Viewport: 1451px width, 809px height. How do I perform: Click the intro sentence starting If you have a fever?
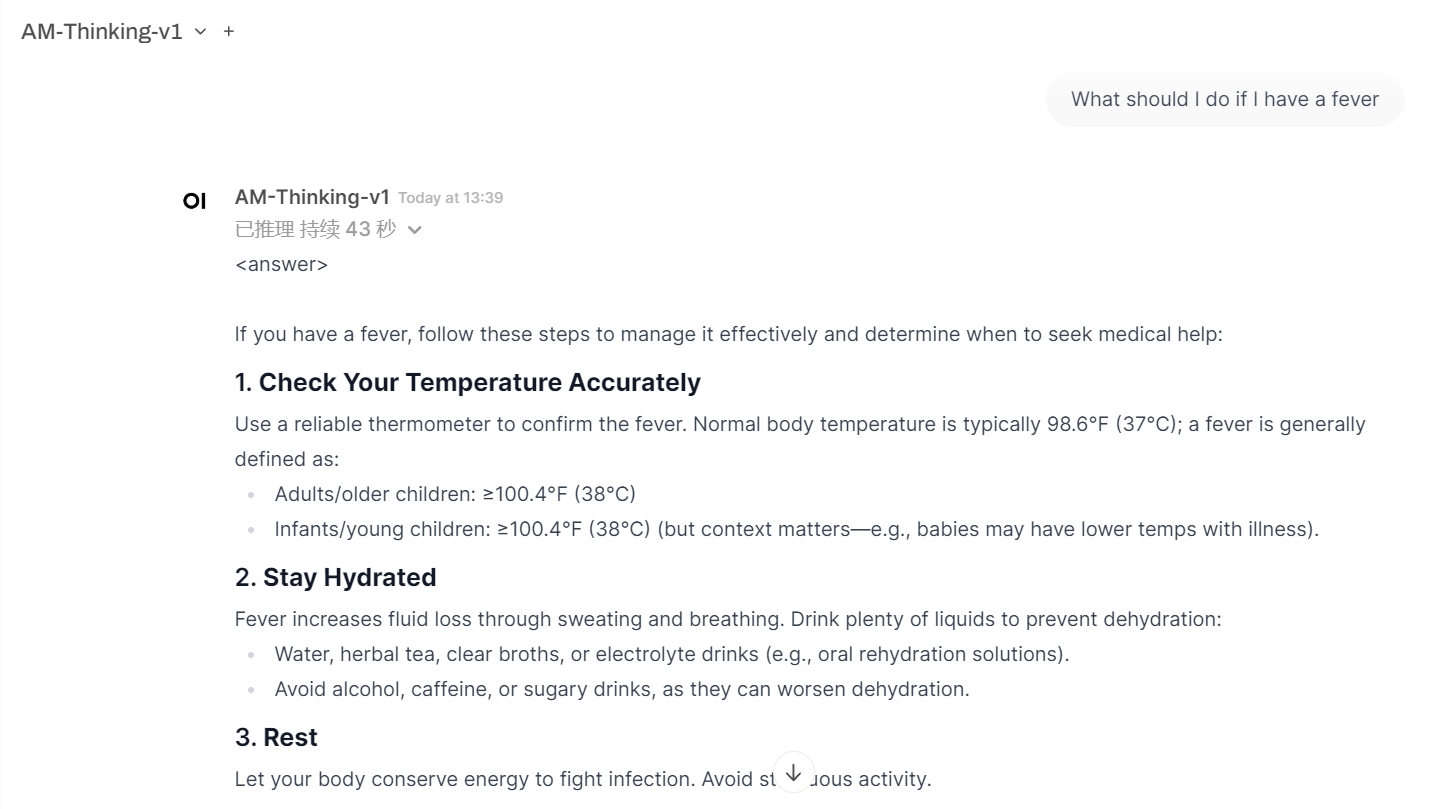[728, 334]
